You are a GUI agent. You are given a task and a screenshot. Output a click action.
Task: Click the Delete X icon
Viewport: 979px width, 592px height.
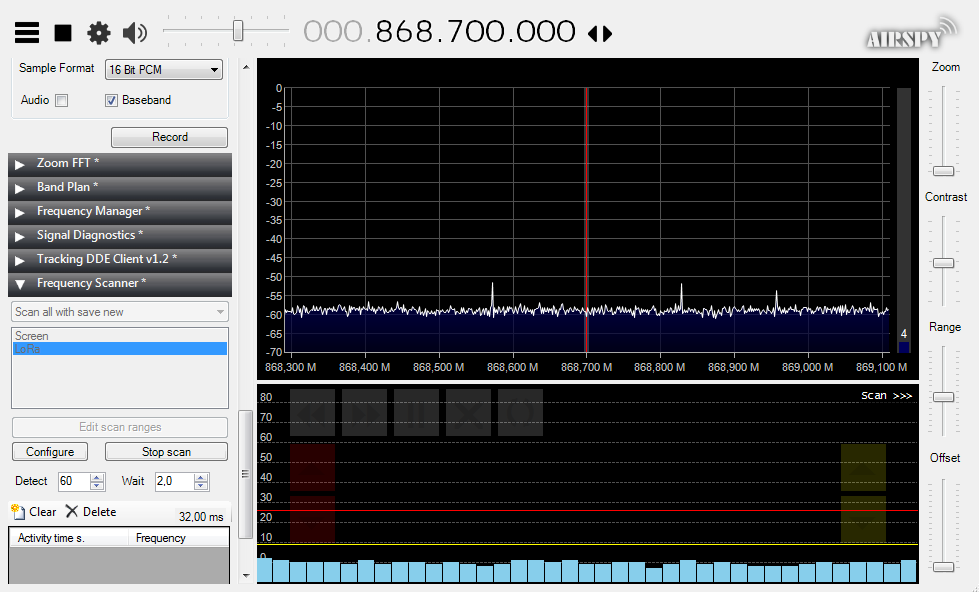[72, 511]
